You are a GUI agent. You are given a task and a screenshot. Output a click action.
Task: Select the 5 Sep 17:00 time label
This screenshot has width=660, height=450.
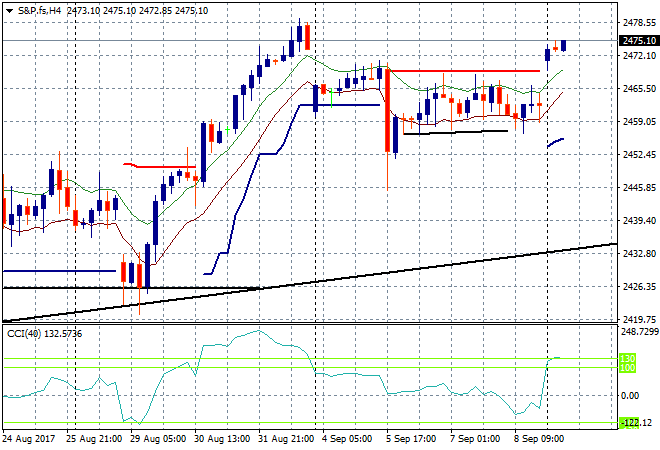411,439
